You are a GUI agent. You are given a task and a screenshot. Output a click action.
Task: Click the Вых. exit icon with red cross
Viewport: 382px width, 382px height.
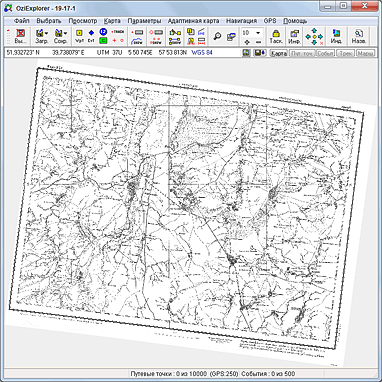click(21, 37)
